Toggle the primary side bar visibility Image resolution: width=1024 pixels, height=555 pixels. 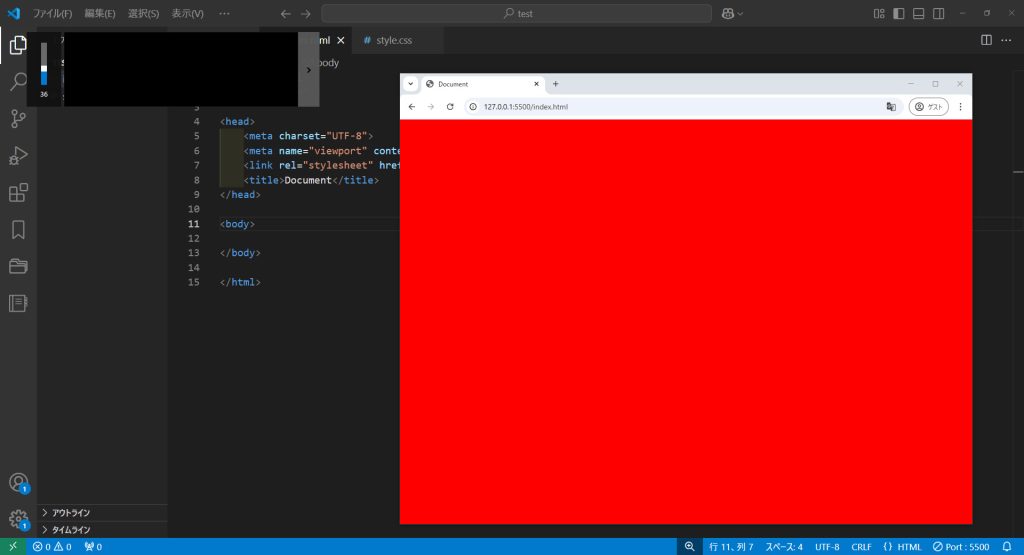(x=898, y=14)
